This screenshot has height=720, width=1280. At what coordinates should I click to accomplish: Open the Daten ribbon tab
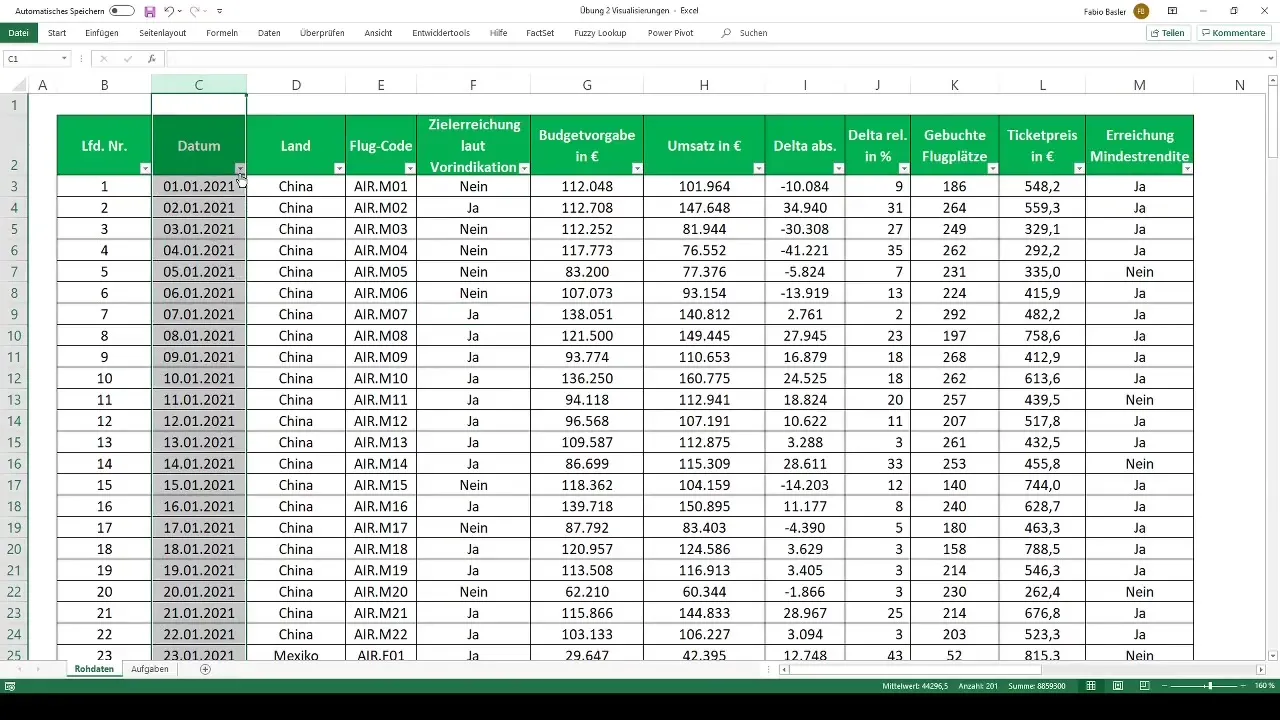tap(269, 33)
